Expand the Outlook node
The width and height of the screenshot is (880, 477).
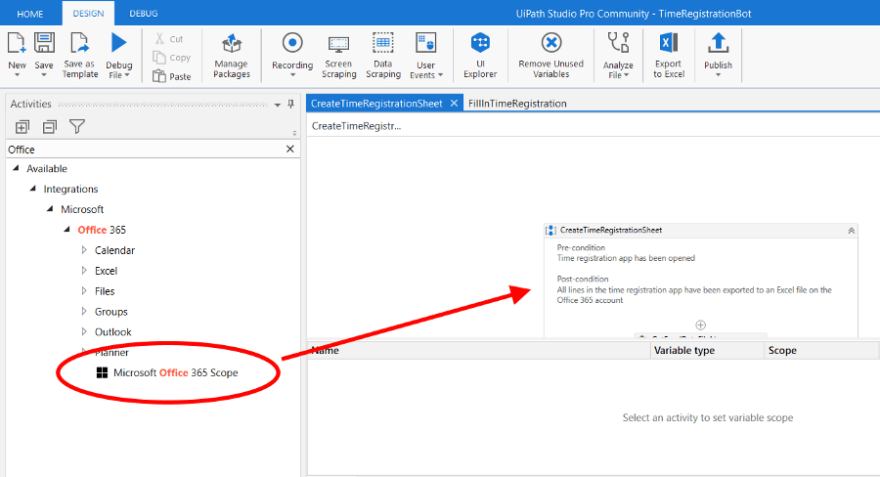pos(84,332)
